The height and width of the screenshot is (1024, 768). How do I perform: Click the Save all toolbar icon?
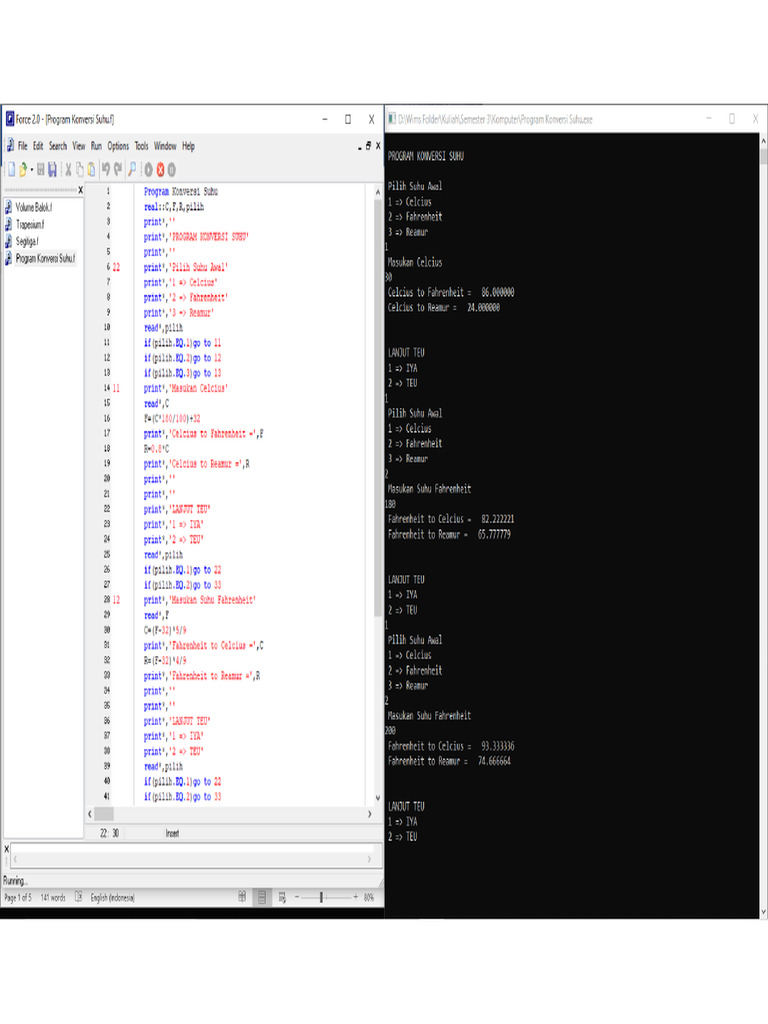[x=52, y=170]
